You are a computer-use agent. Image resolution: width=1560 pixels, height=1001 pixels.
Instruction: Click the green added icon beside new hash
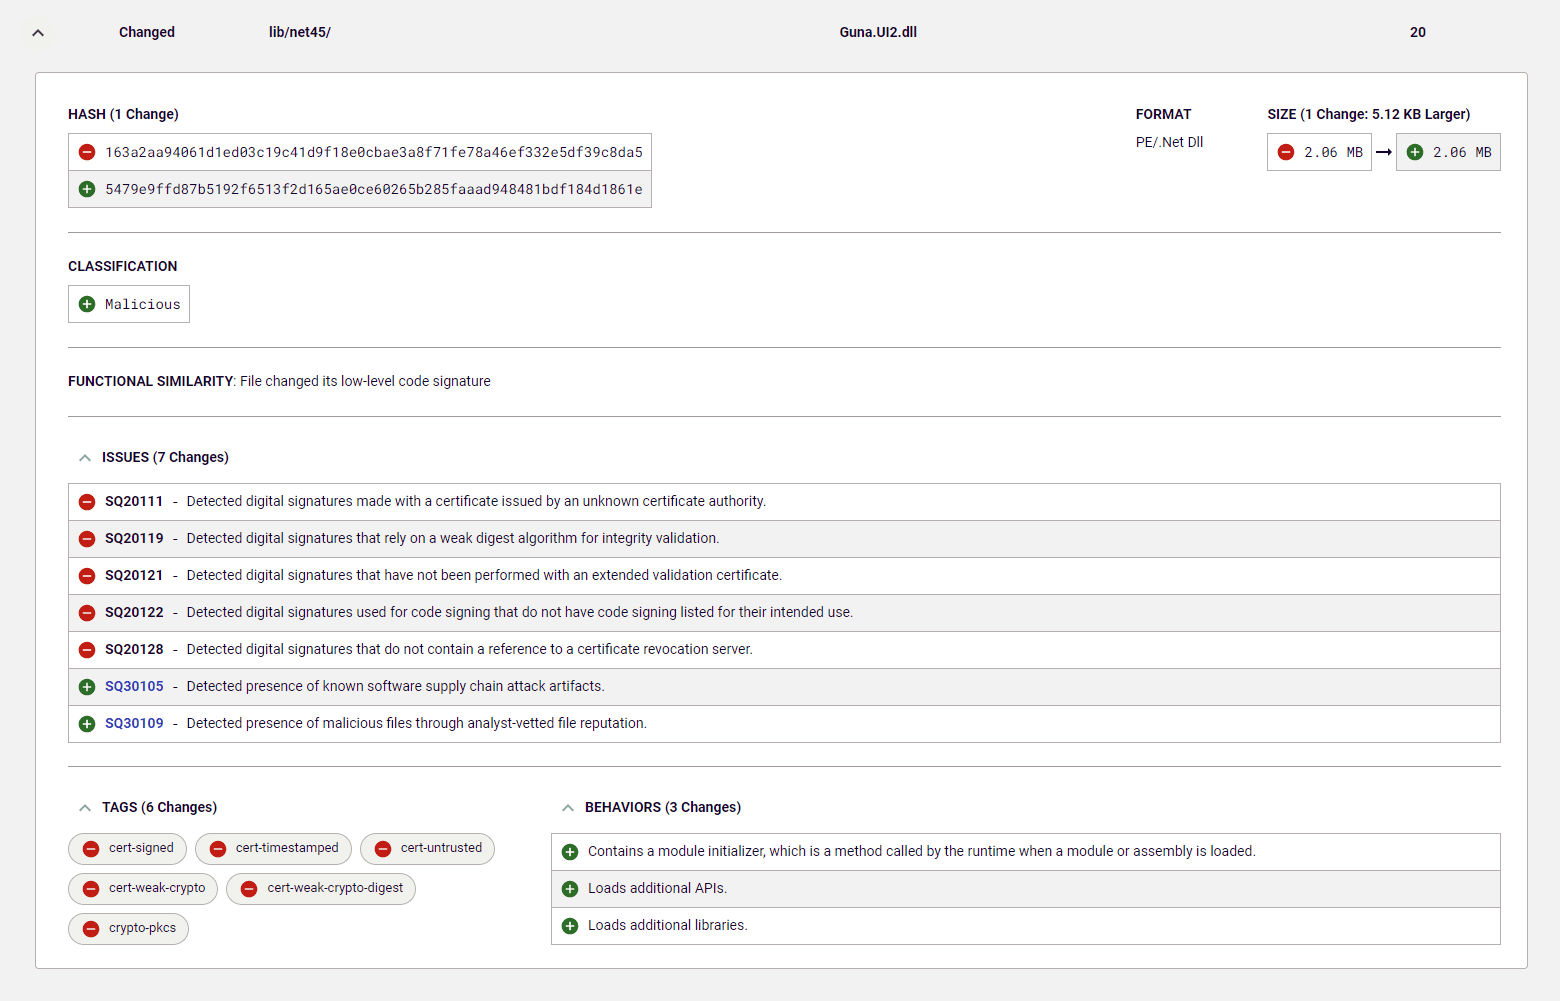tap(87, 190)
